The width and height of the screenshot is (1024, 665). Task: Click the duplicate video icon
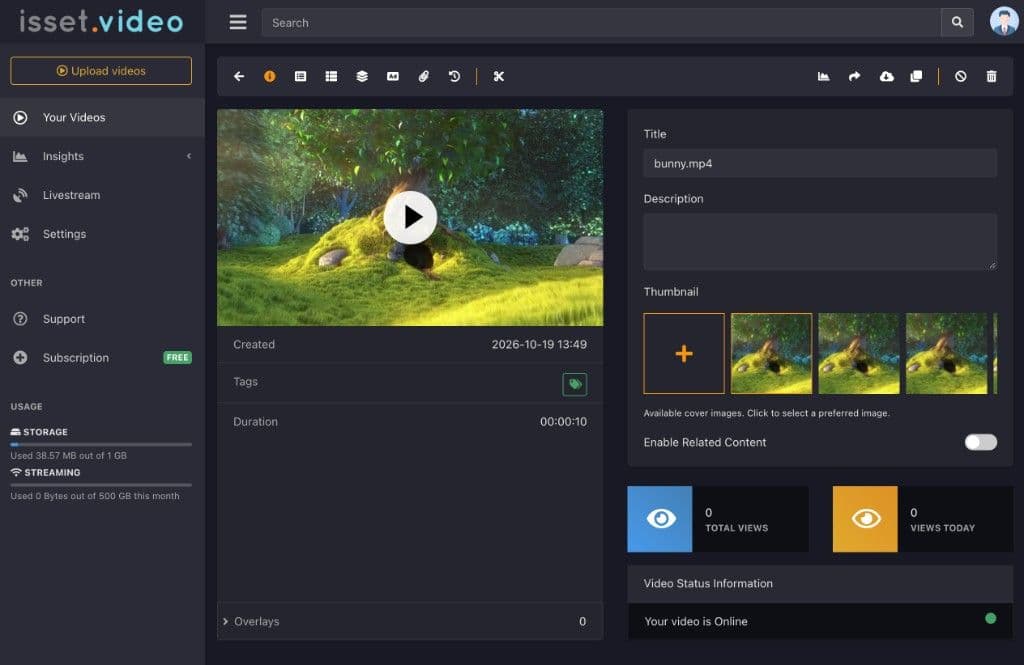[x=916, y=76]
